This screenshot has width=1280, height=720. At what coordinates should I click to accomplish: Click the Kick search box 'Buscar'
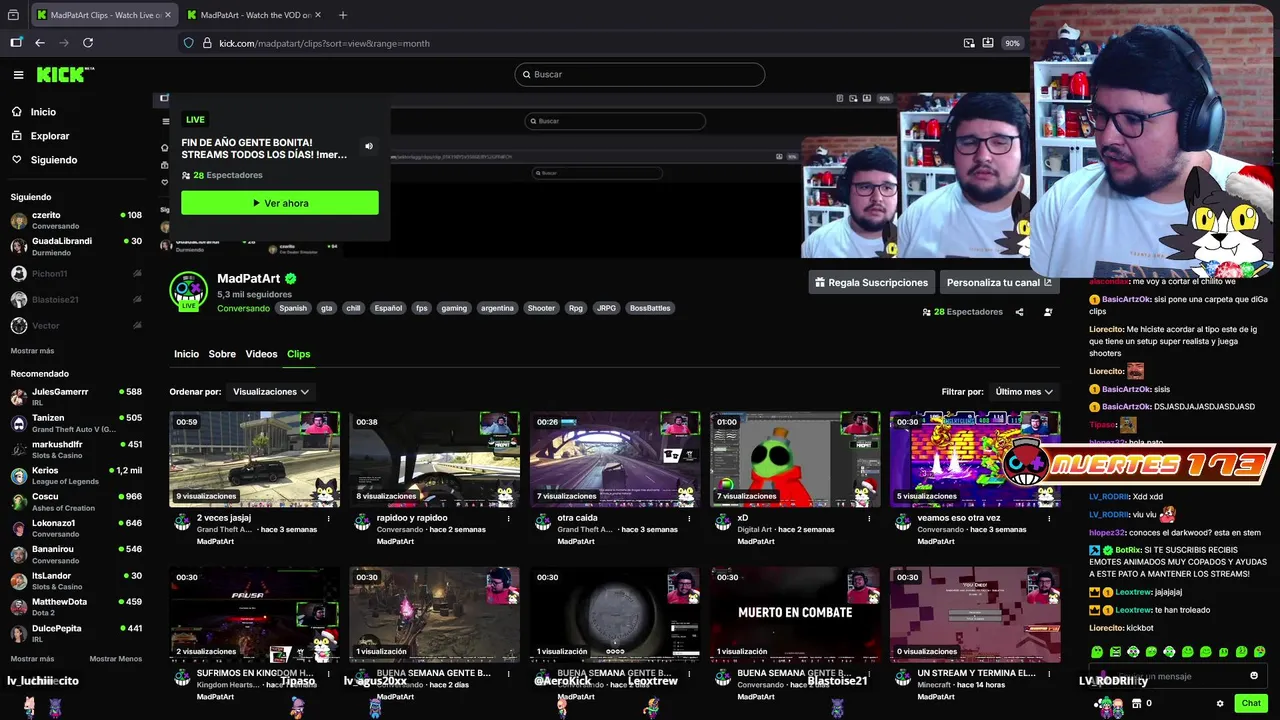tap(640, 74)
